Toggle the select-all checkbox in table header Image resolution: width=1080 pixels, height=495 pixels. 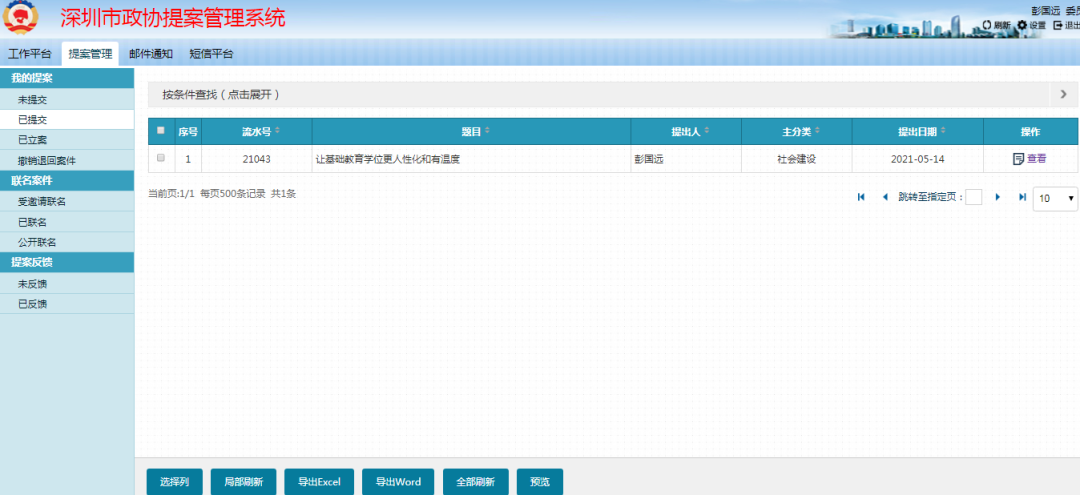click(161, 131)
